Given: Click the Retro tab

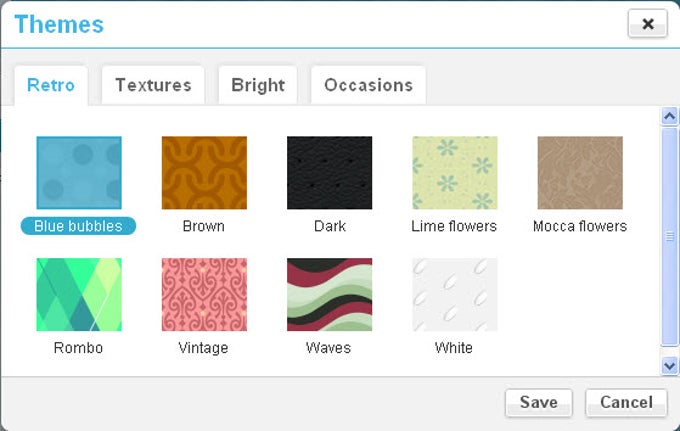Looking at the screenshot, I should point(51,85).
